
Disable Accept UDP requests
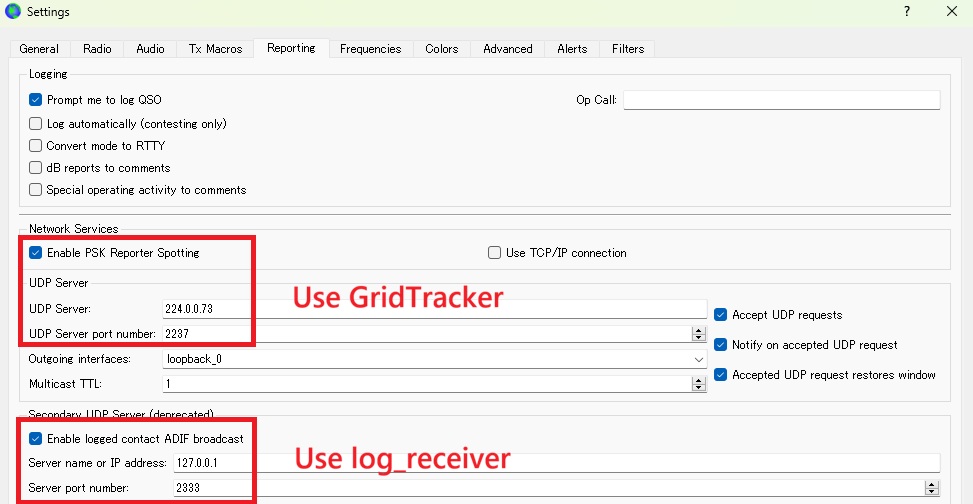(x=721, y=315)
